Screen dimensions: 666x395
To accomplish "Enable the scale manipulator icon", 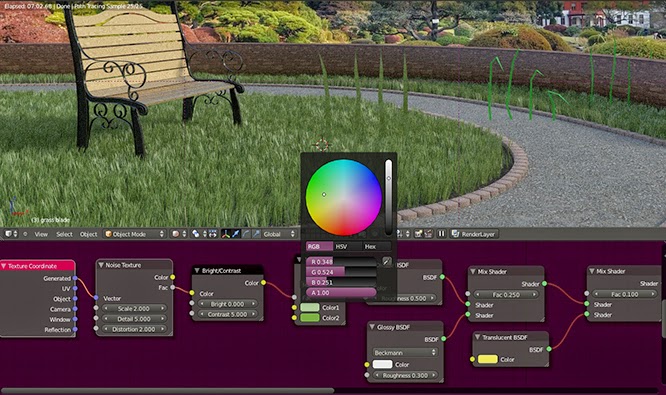I will (x=256, y=234).
